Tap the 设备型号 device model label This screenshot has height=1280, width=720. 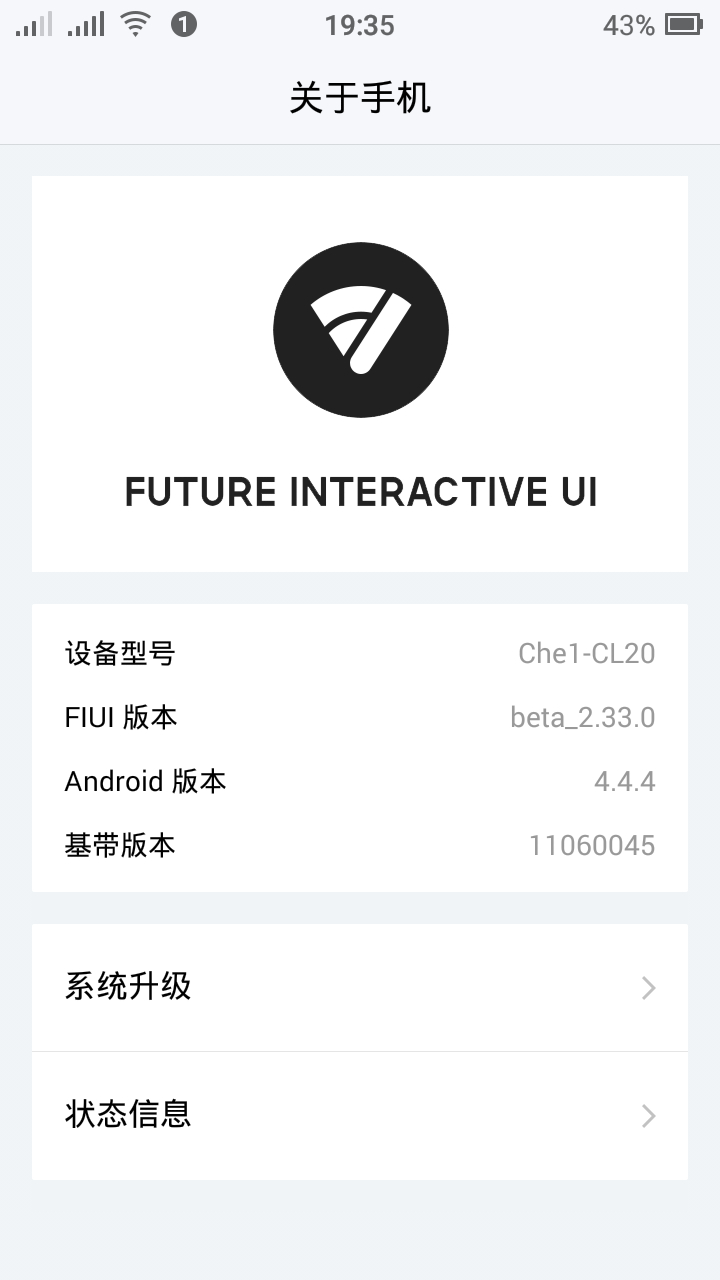pyautogui.click(x=120, y=654)
